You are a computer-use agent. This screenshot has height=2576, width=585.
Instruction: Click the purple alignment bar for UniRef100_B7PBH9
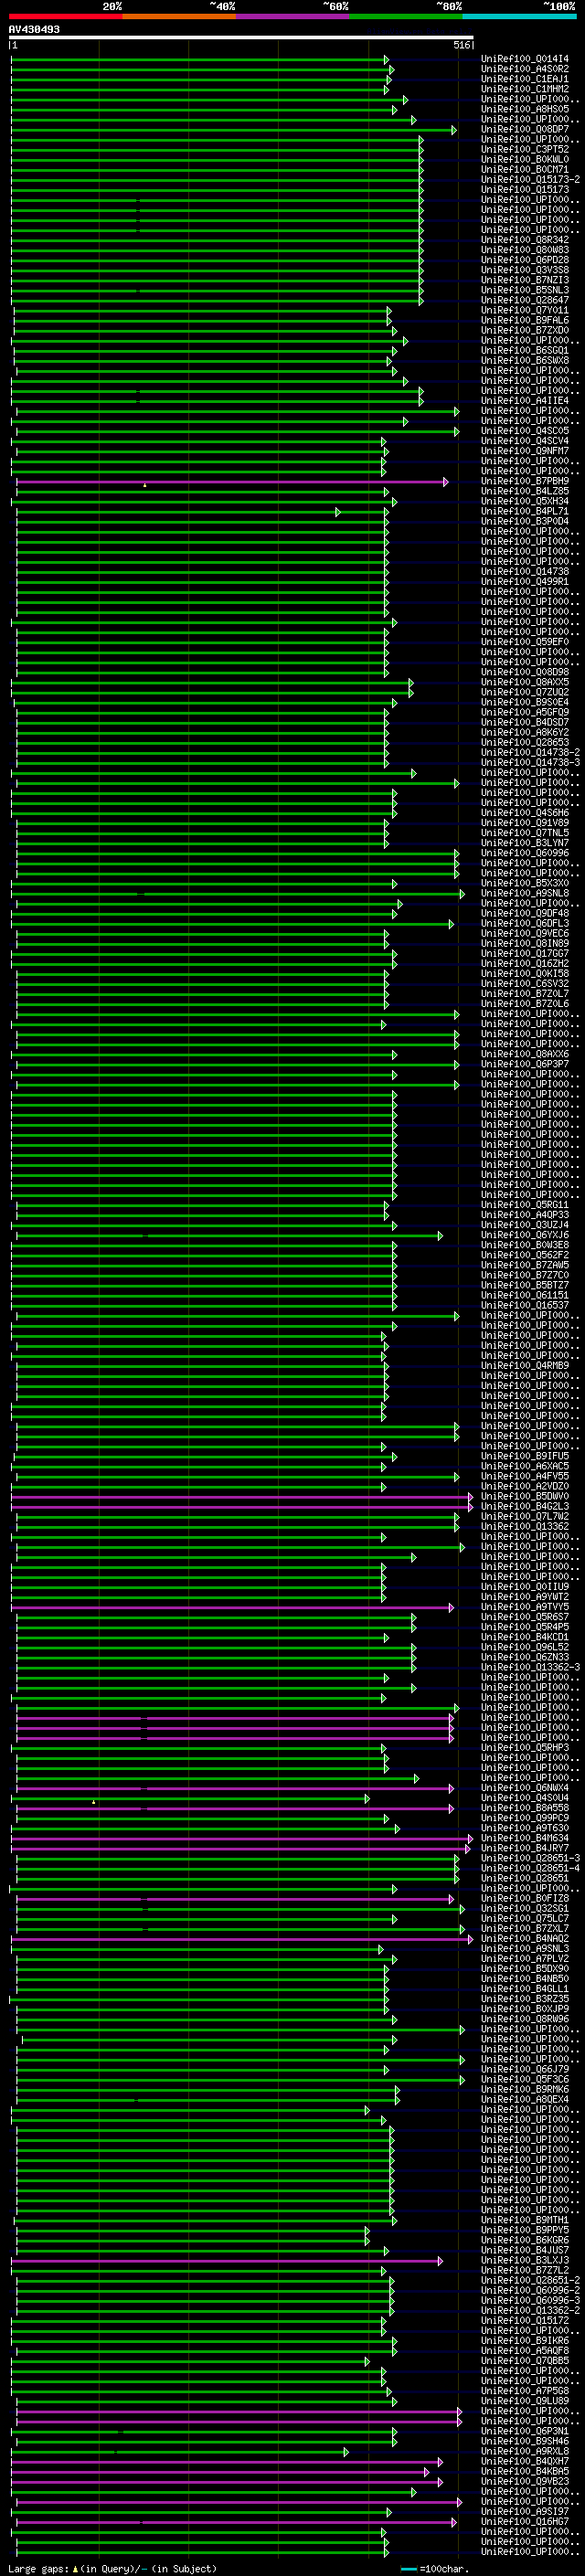[232, 482]
